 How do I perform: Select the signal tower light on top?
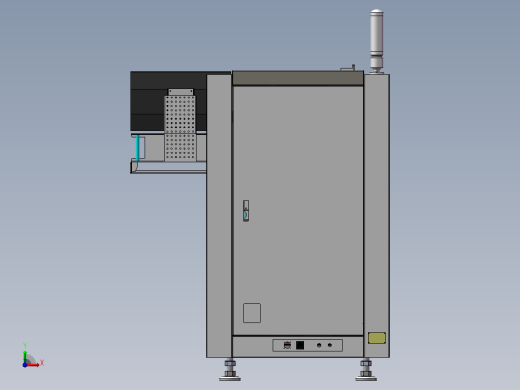[377, 41]
